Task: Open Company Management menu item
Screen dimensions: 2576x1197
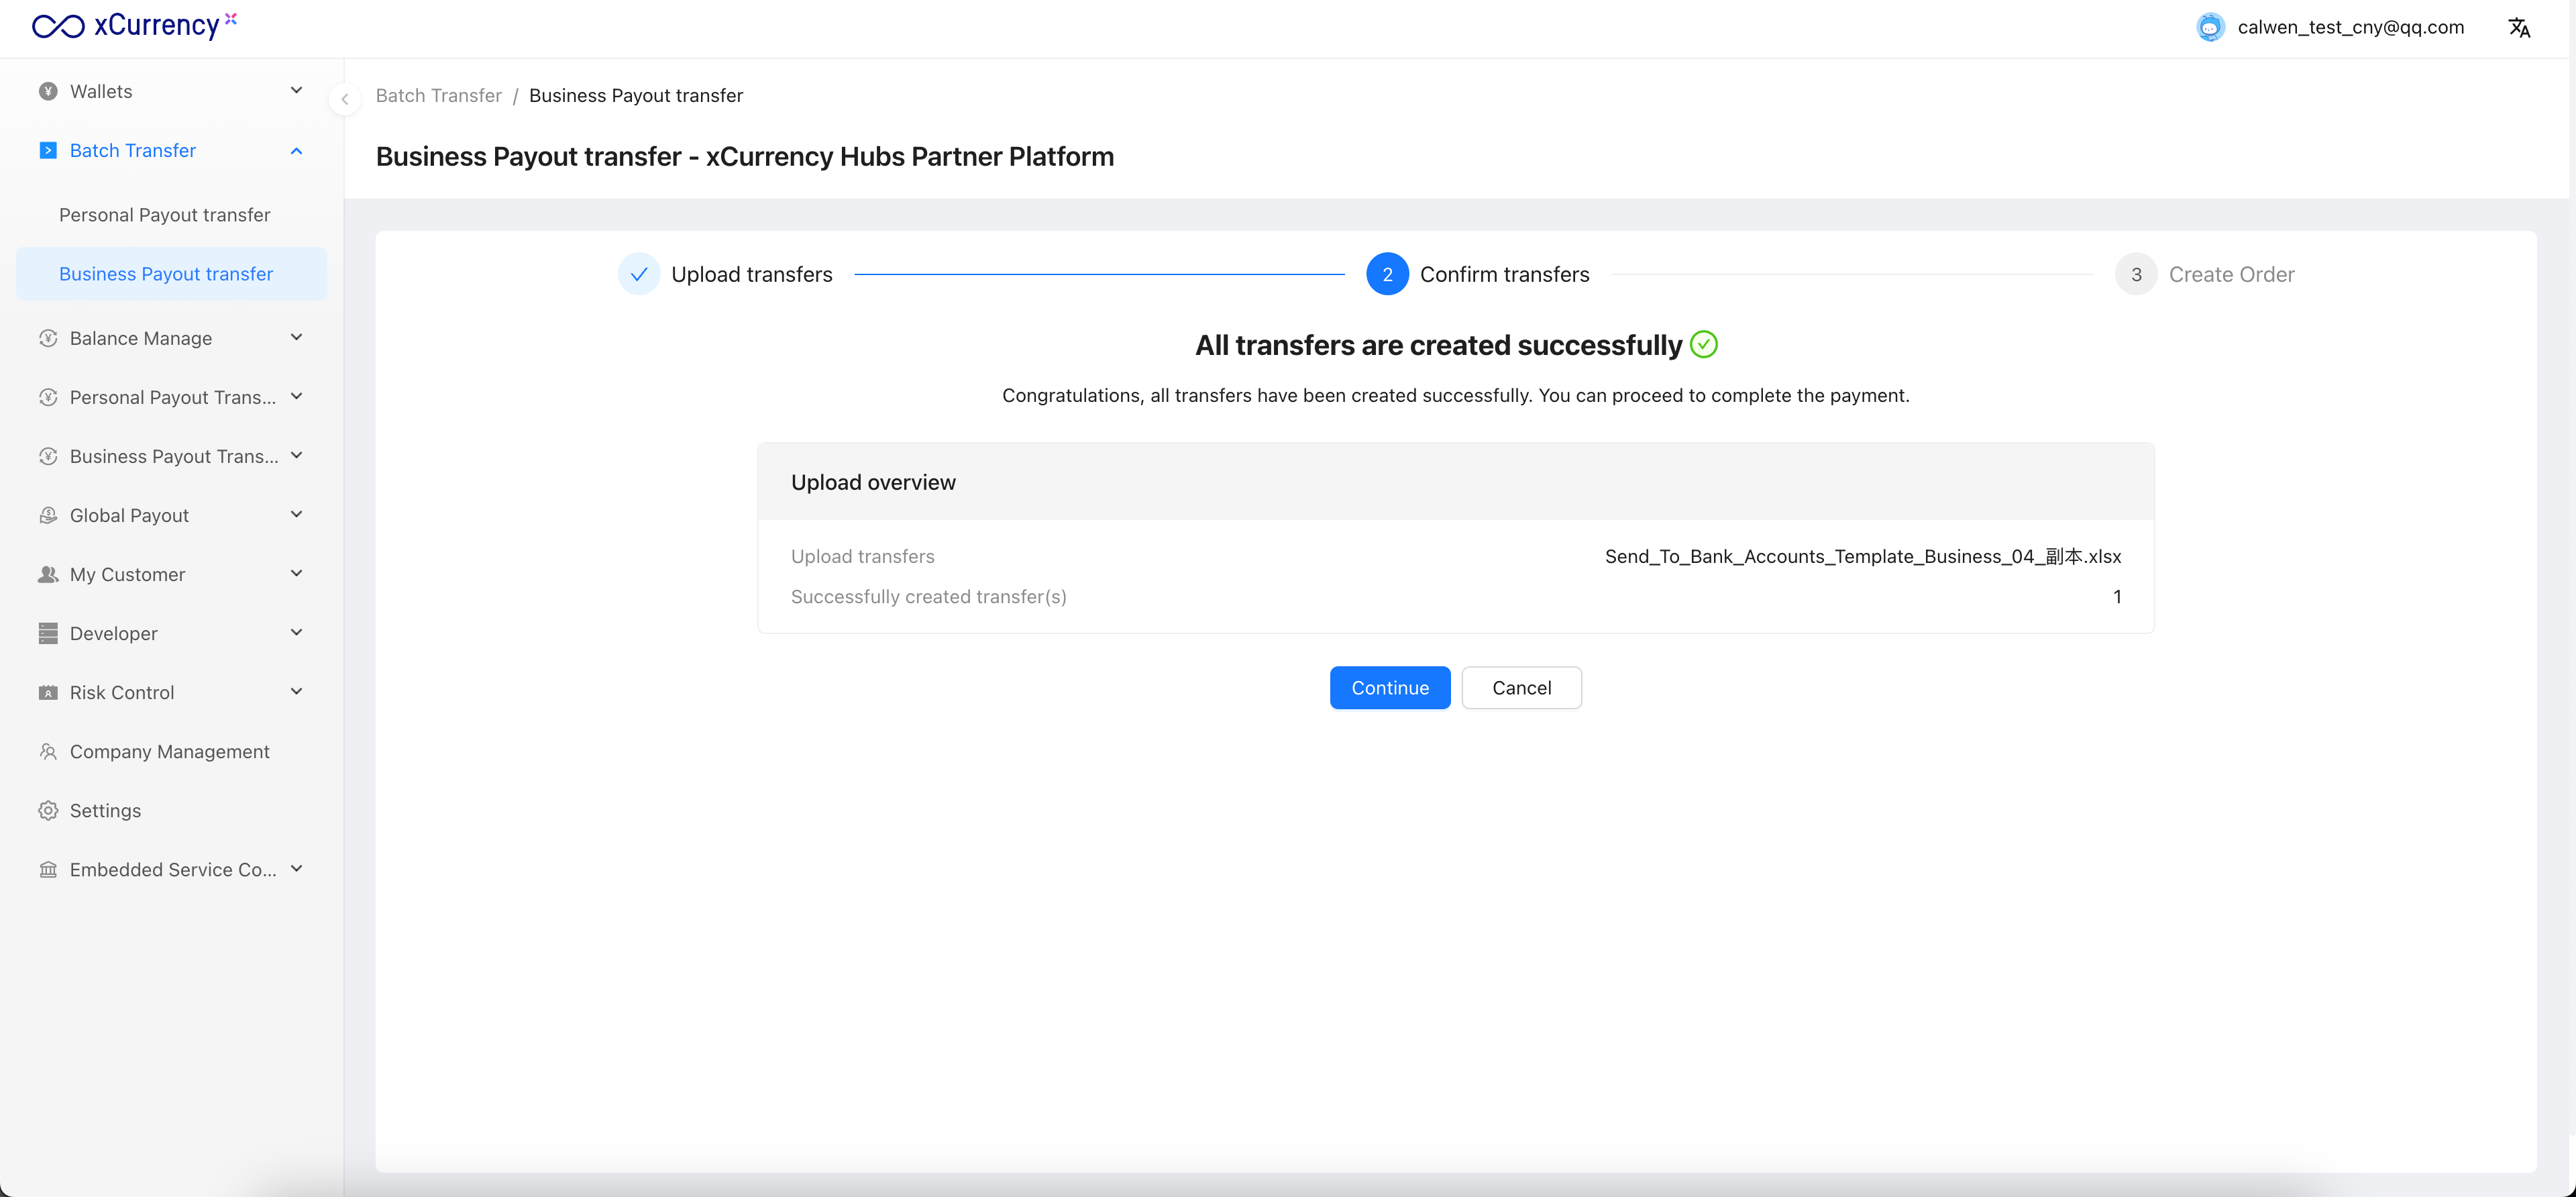Action: point(169,751)
